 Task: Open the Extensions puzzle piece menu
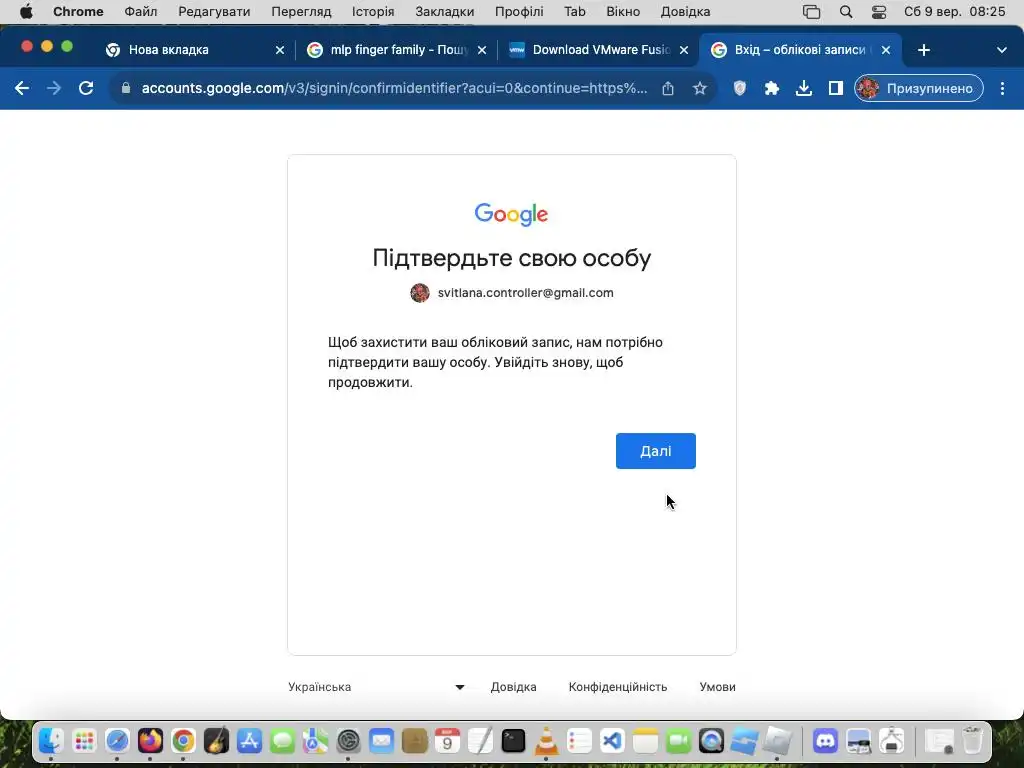[771, 88]
